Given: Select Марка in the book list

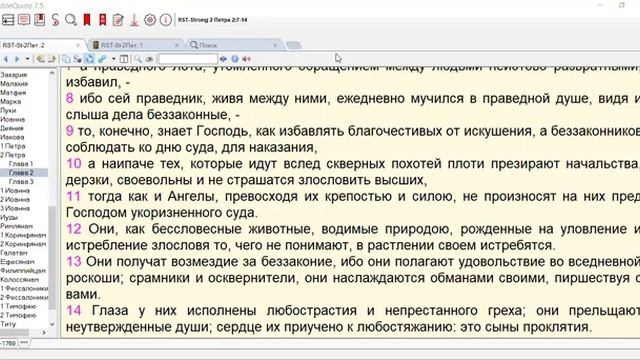Looking at the screenshot, I should click(x=11, y=102).
